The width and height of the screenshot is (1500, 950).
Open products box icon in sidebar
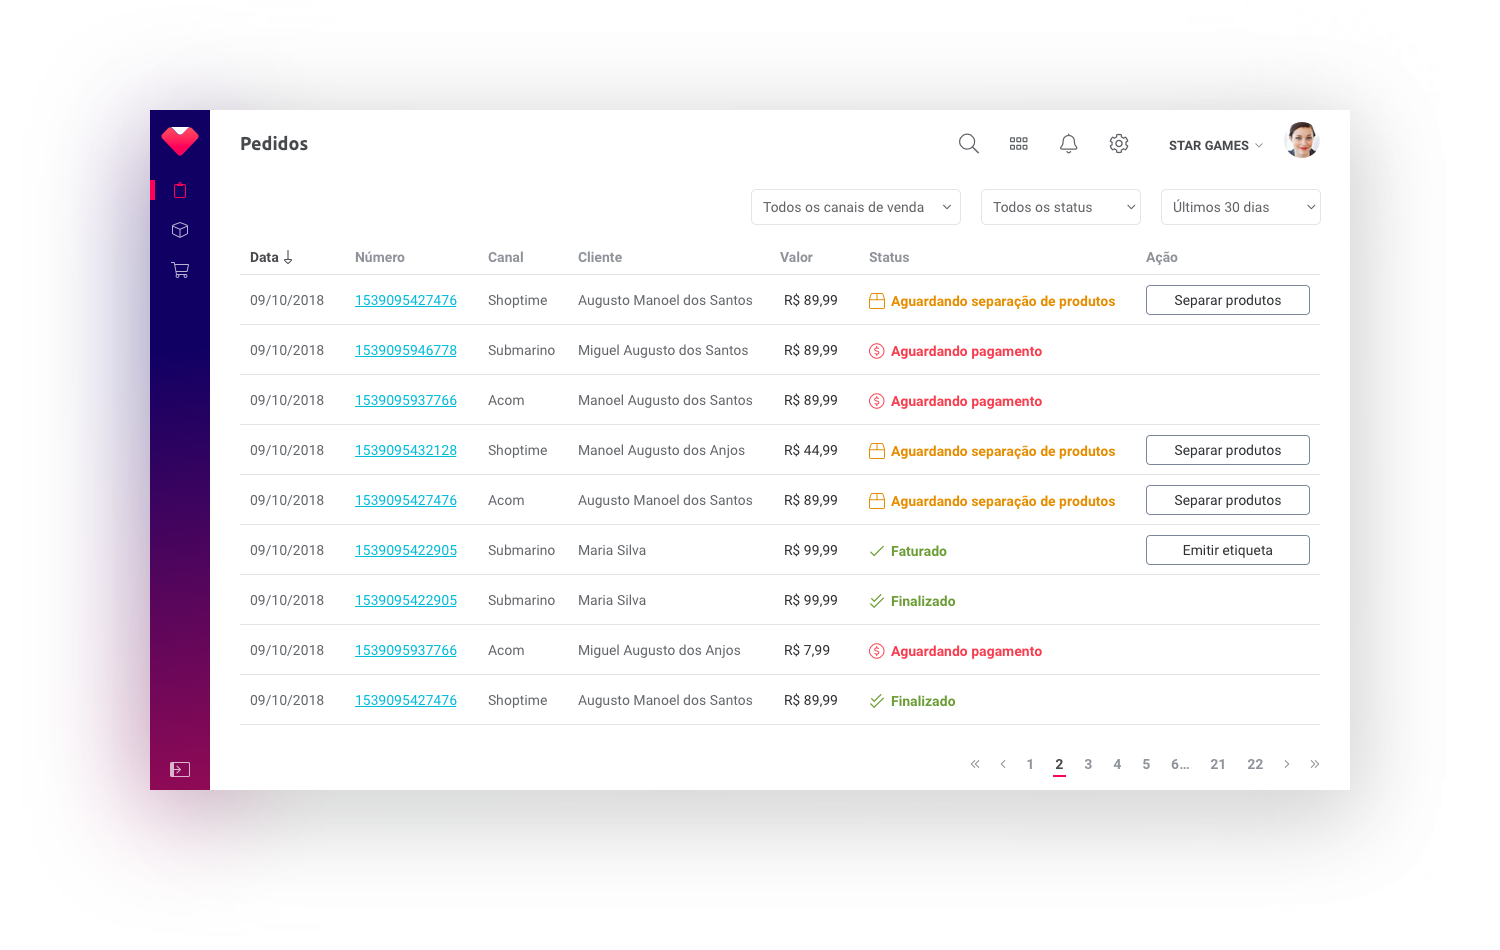point(180,230)
